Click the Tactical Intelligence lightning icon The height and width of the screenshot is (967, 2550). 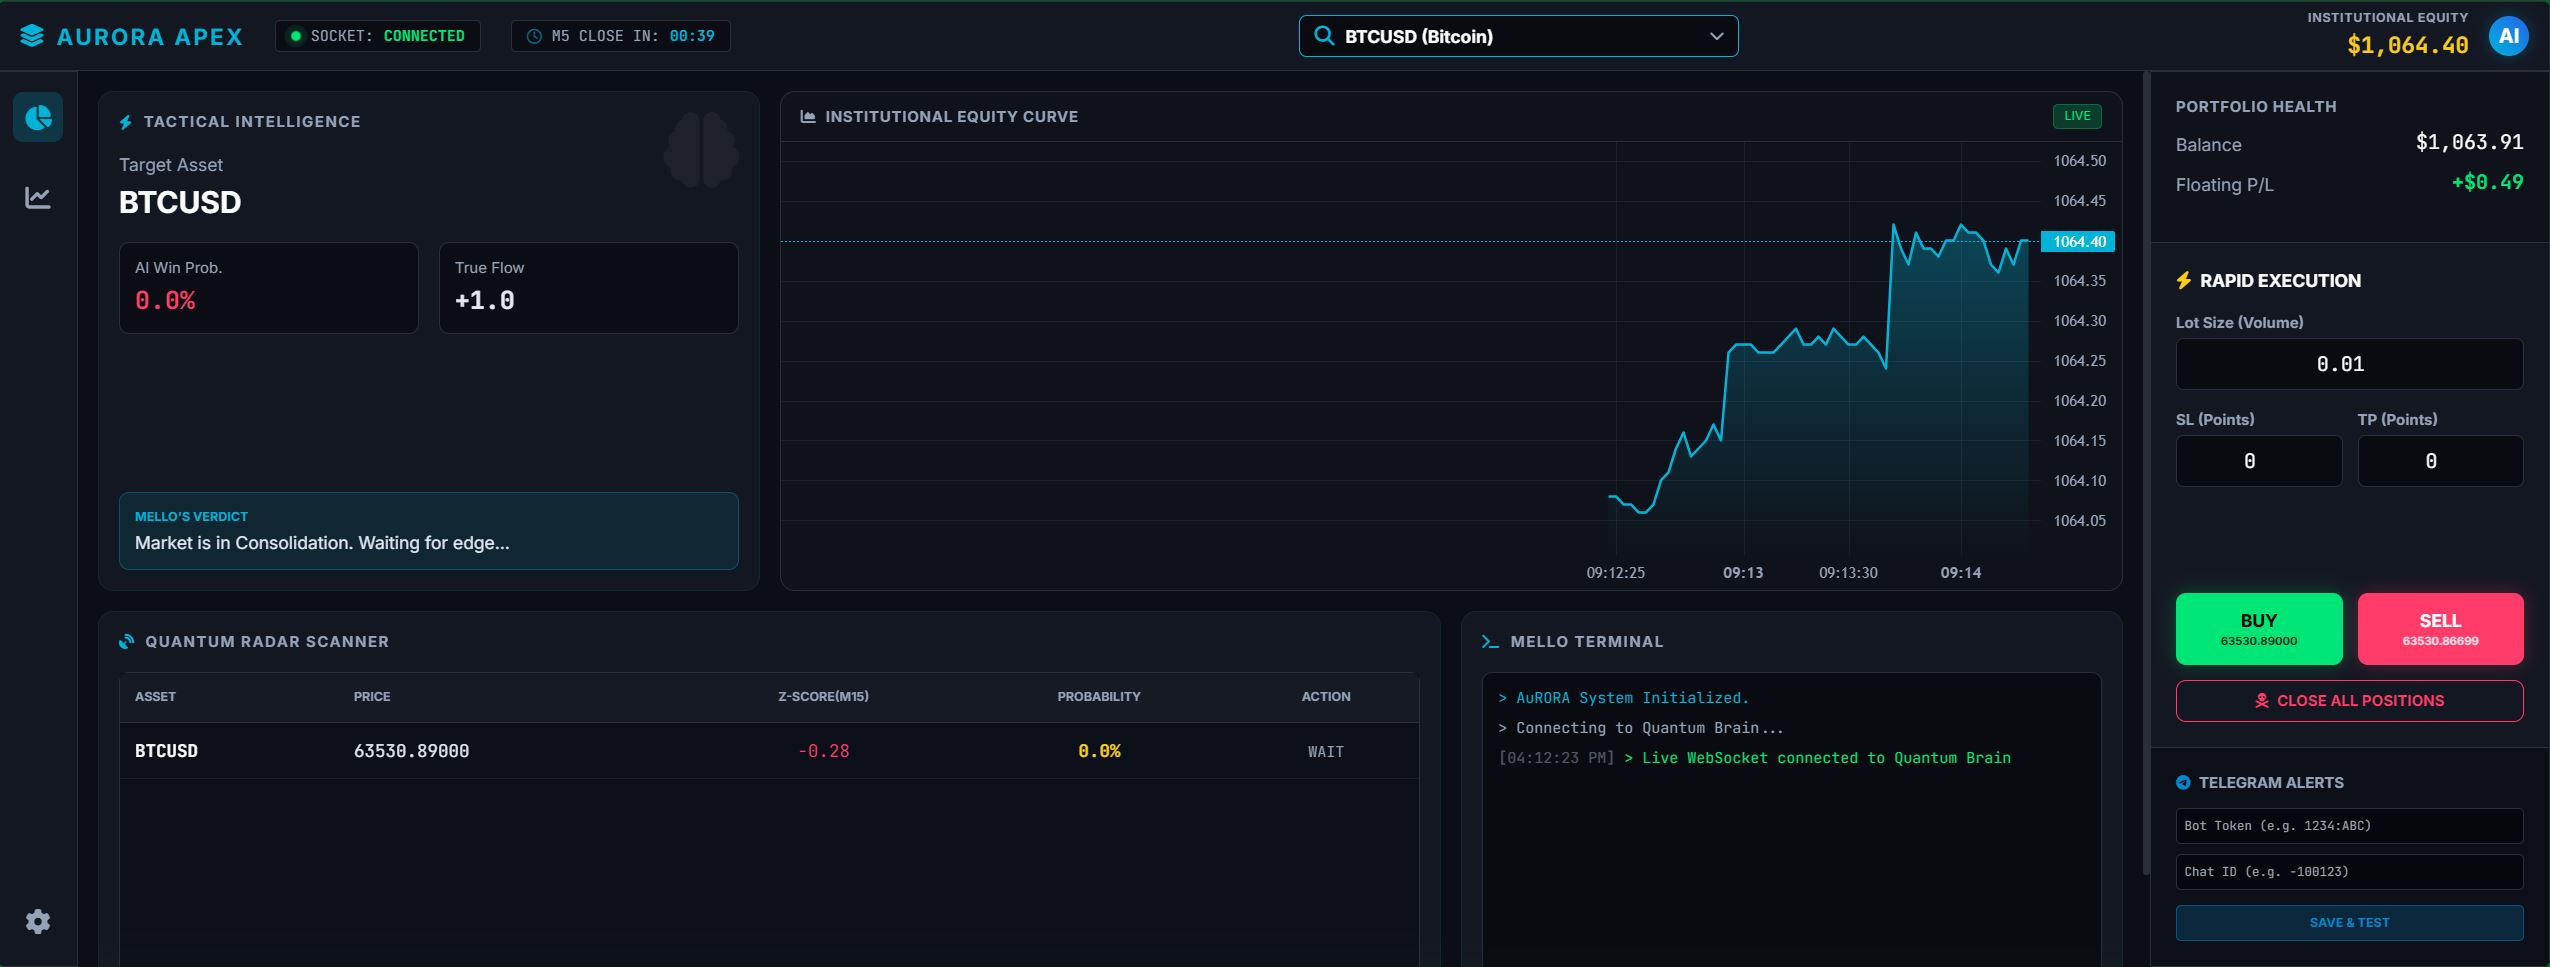126,122
